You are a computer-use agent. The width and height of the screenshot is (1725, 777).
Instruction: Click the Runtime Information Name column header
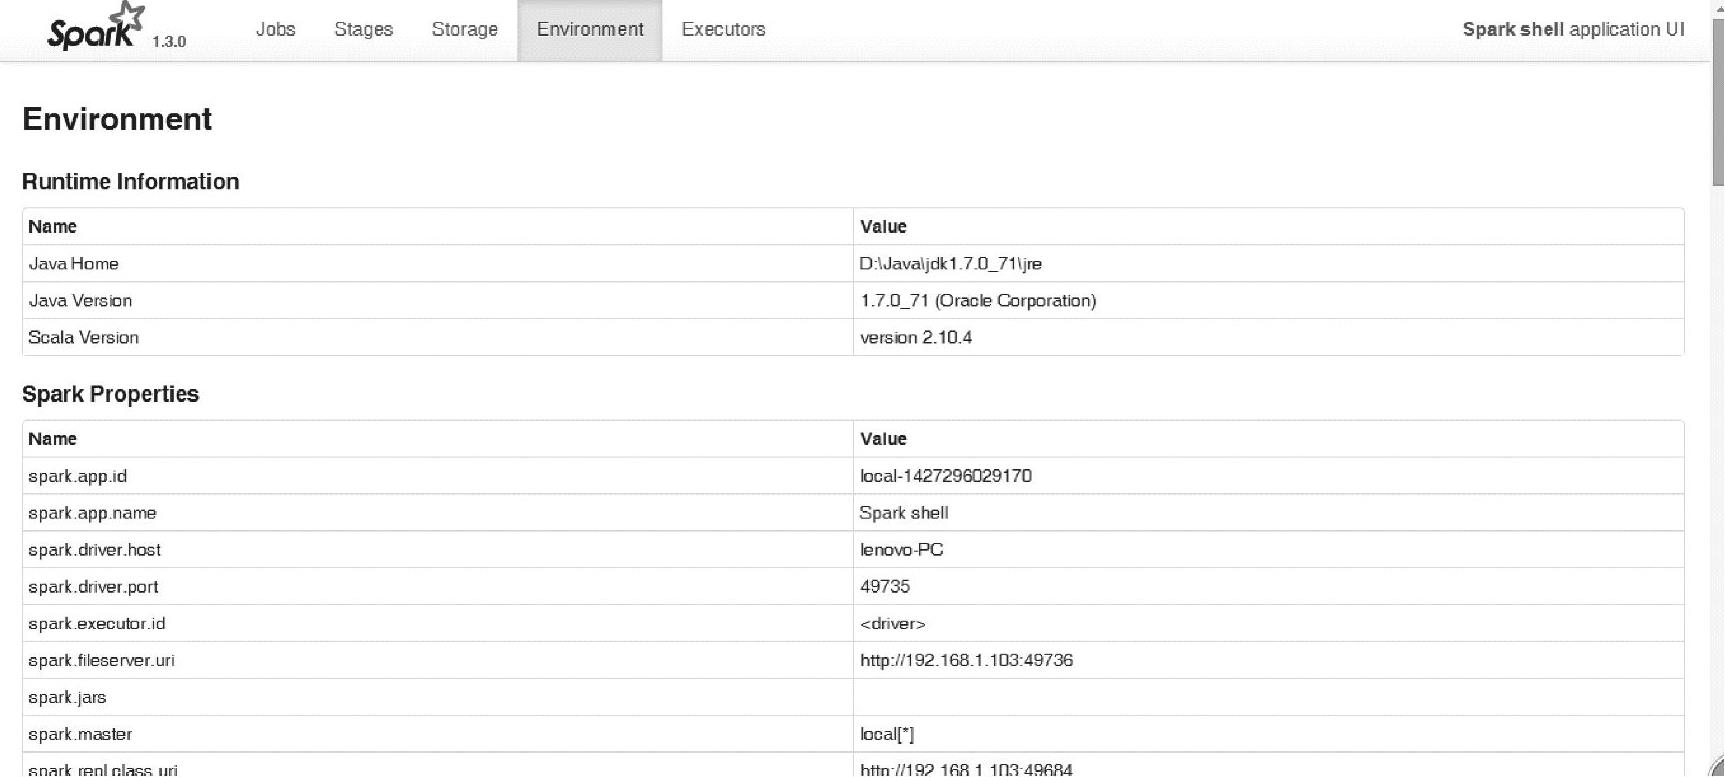[x=52, y=227]
